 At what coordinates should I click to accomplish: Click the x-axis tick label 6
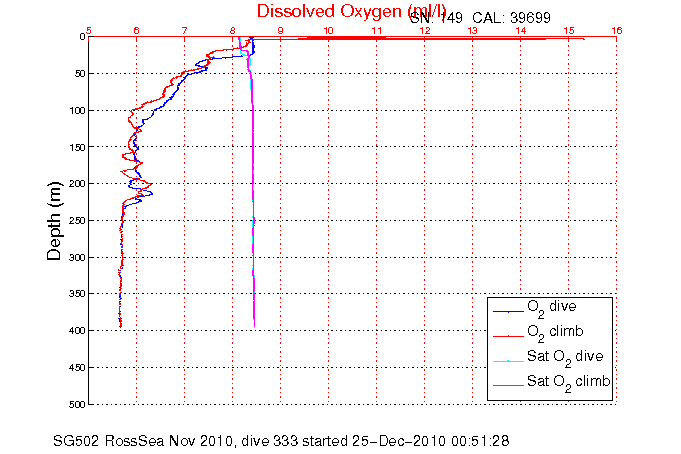136,30
